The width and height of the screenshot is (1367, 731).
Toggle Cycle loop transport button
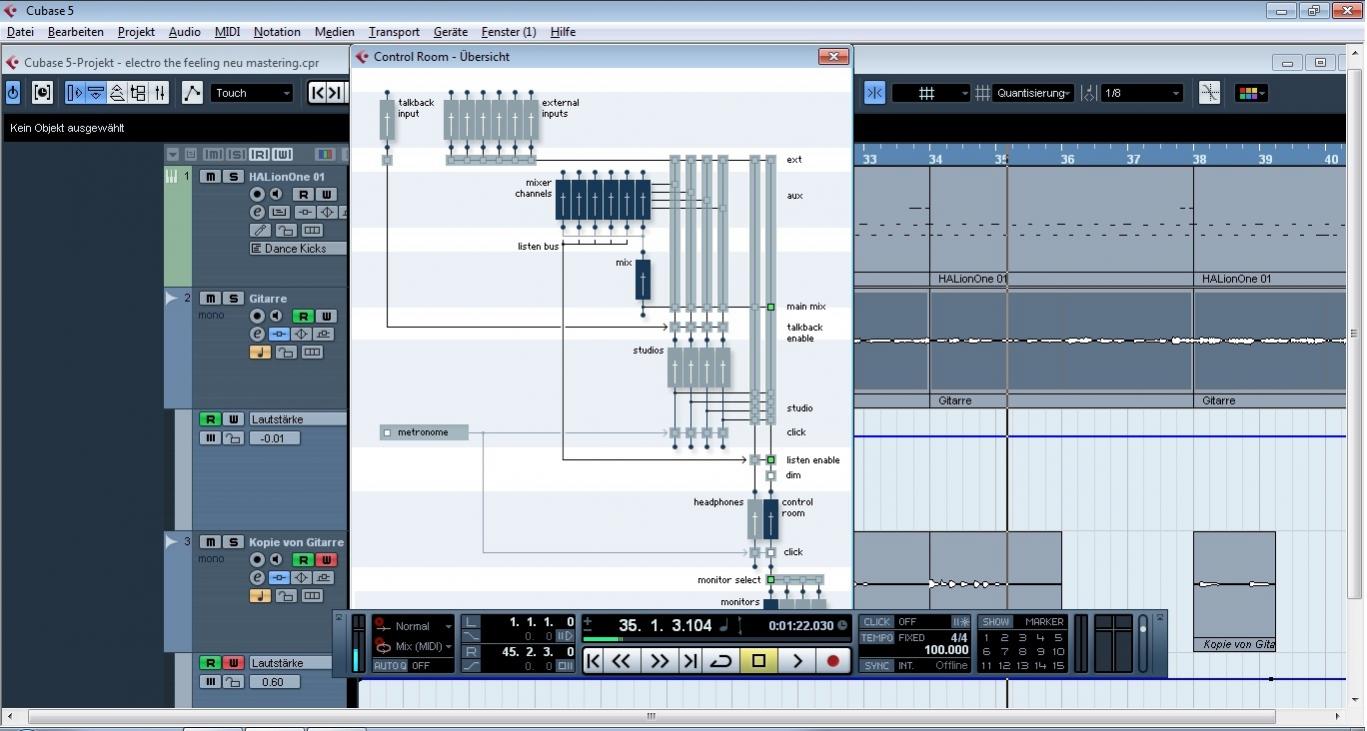(x=720, y=661)
